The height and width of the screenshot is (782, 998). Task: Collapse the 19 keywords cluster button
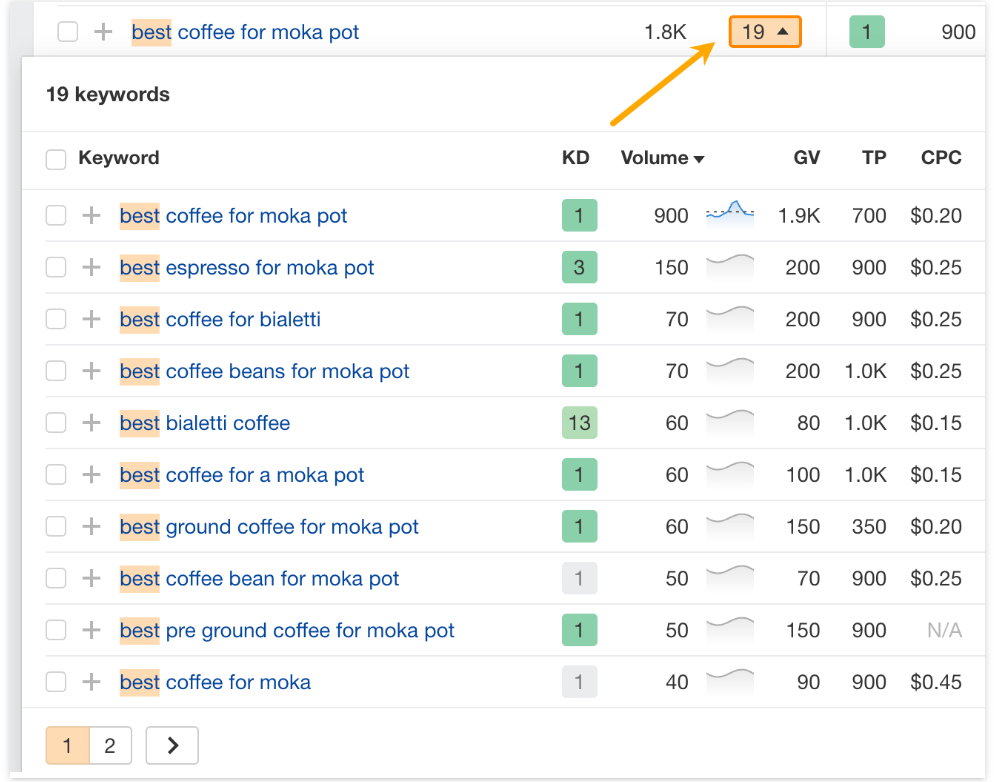(765, 32)
